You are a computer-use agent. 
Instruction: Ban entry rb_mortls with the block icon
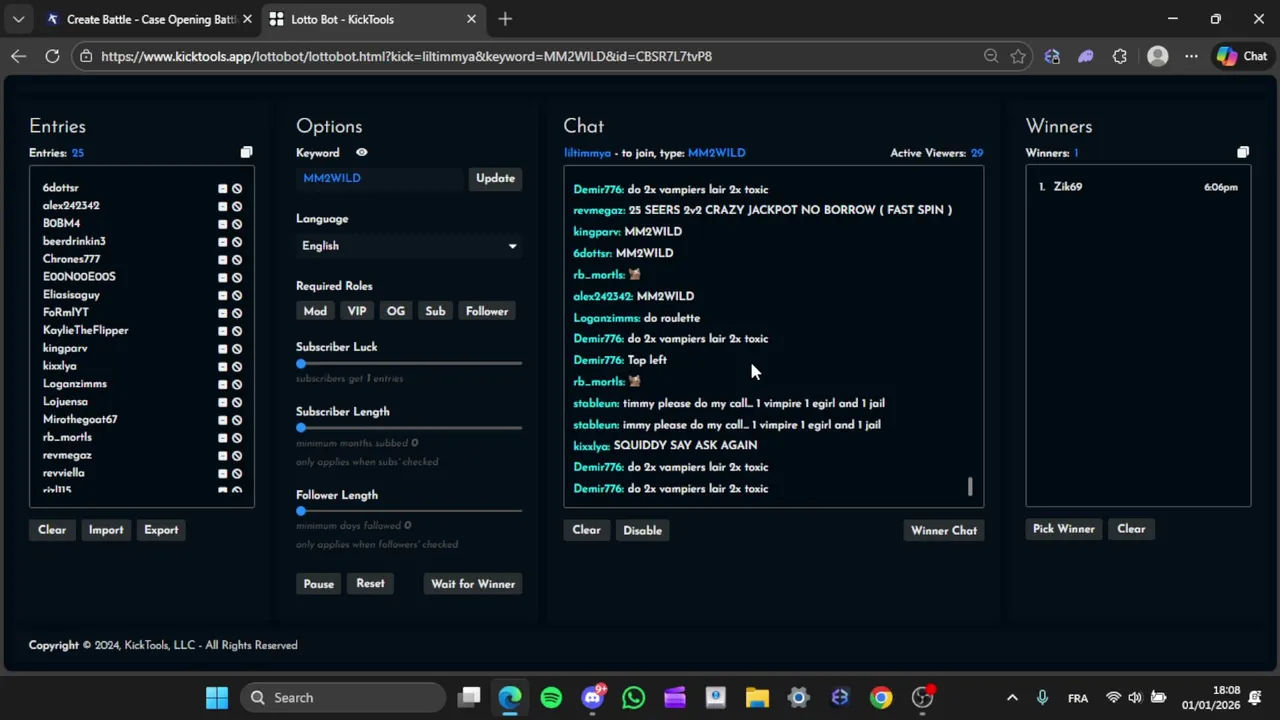237,438
